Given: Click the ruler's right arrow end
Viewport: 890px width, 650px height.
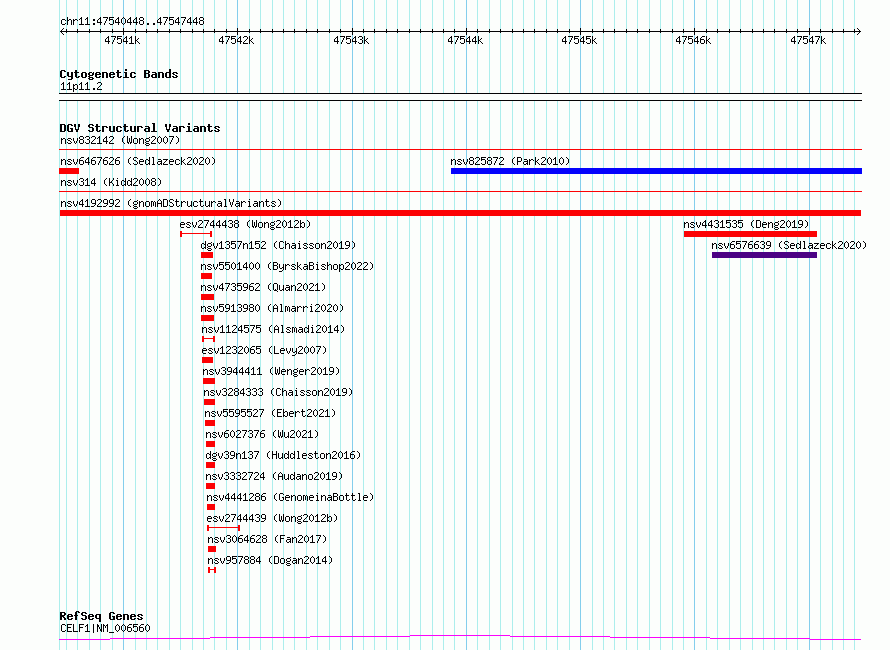Looking at the screenshot, I should [858, 31].
